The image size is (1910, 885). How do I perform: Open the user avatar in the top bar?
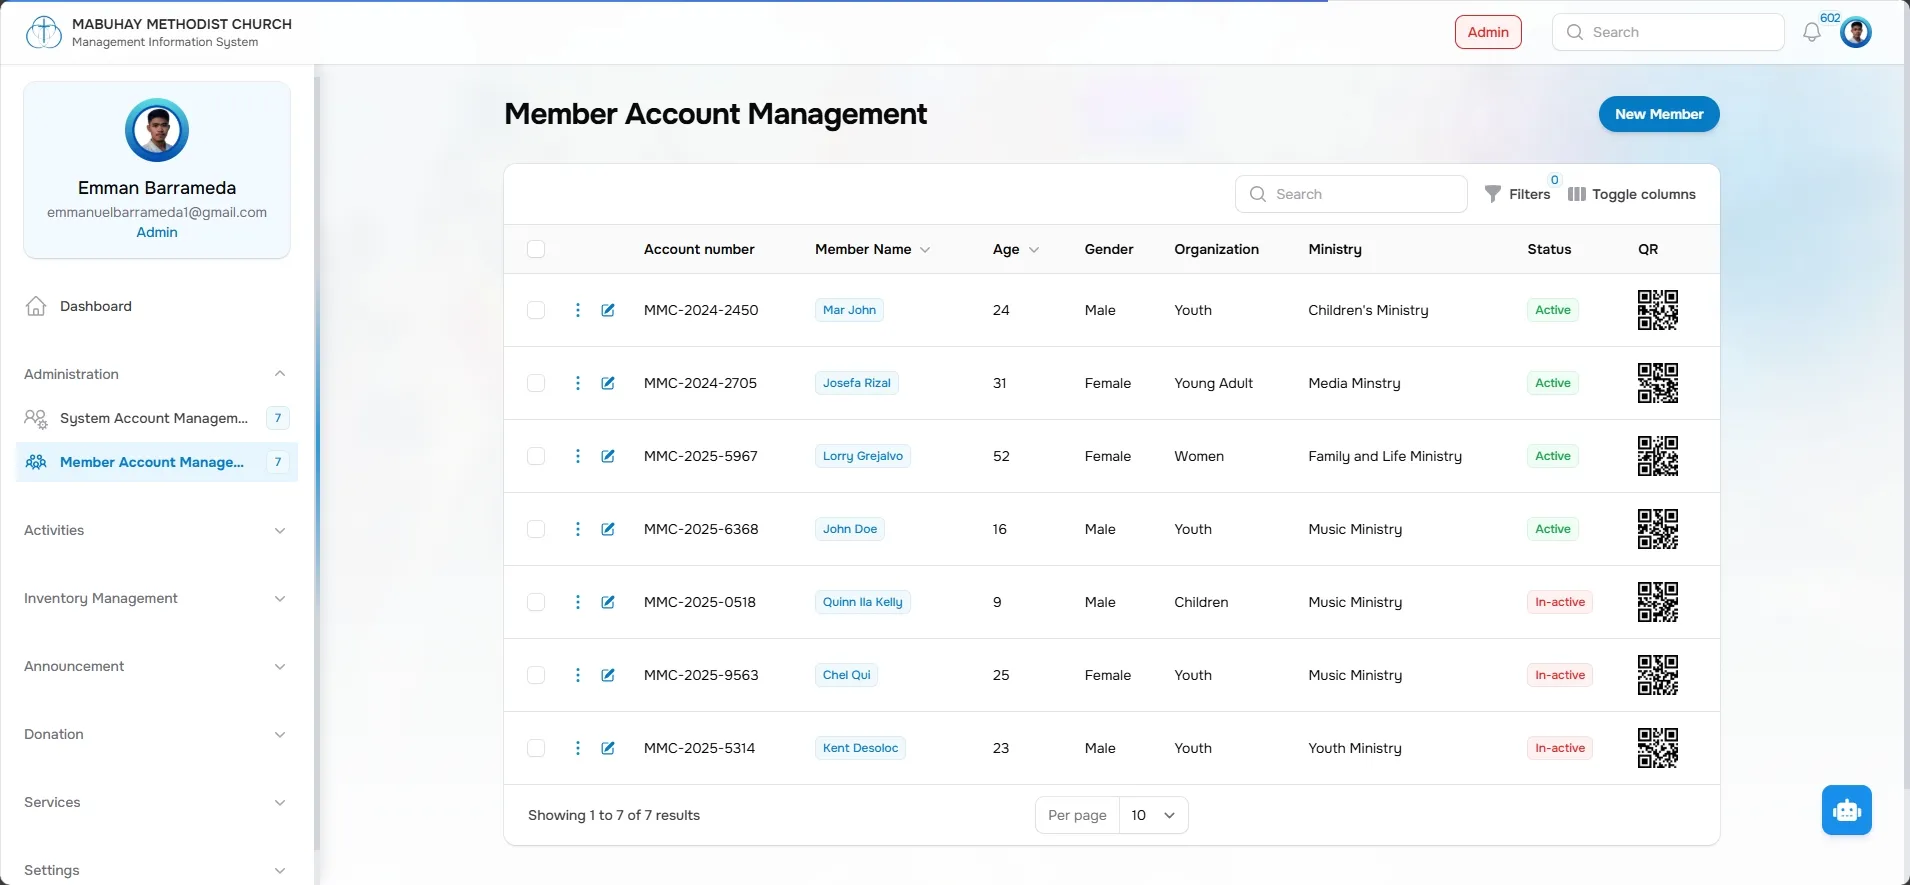pyautogui.click(x=1856, y=32)
